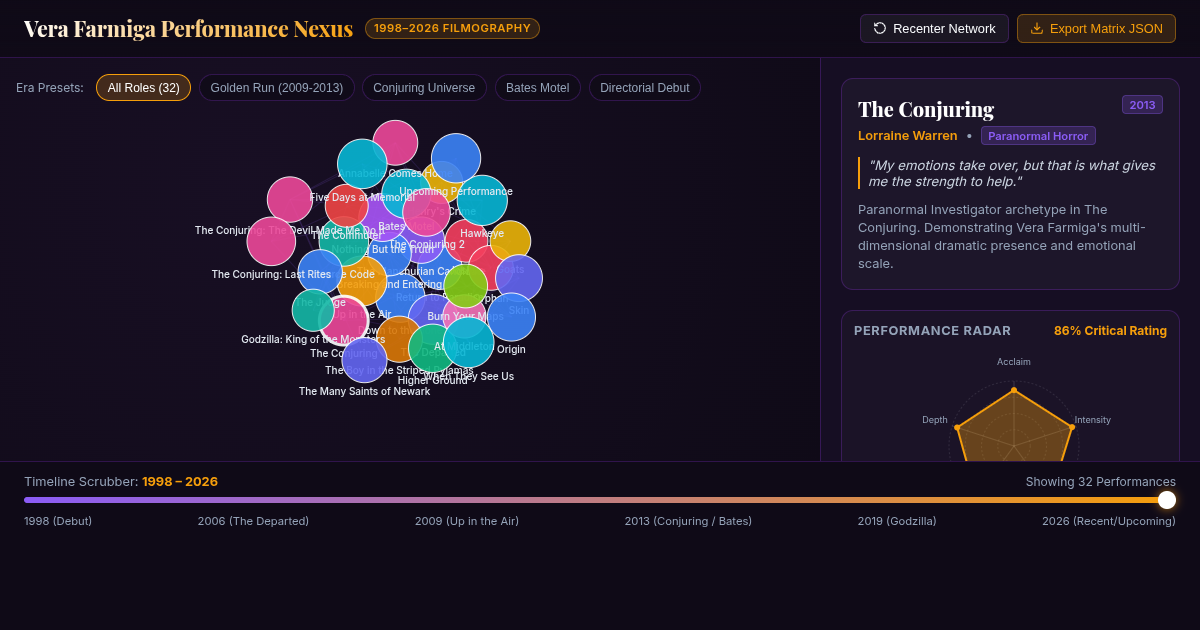Image resolution: width=1200 pixels, height=630 pixels.
Task: Click the Vera Farmiga Performance Nexus title
Action: (188, 28)
